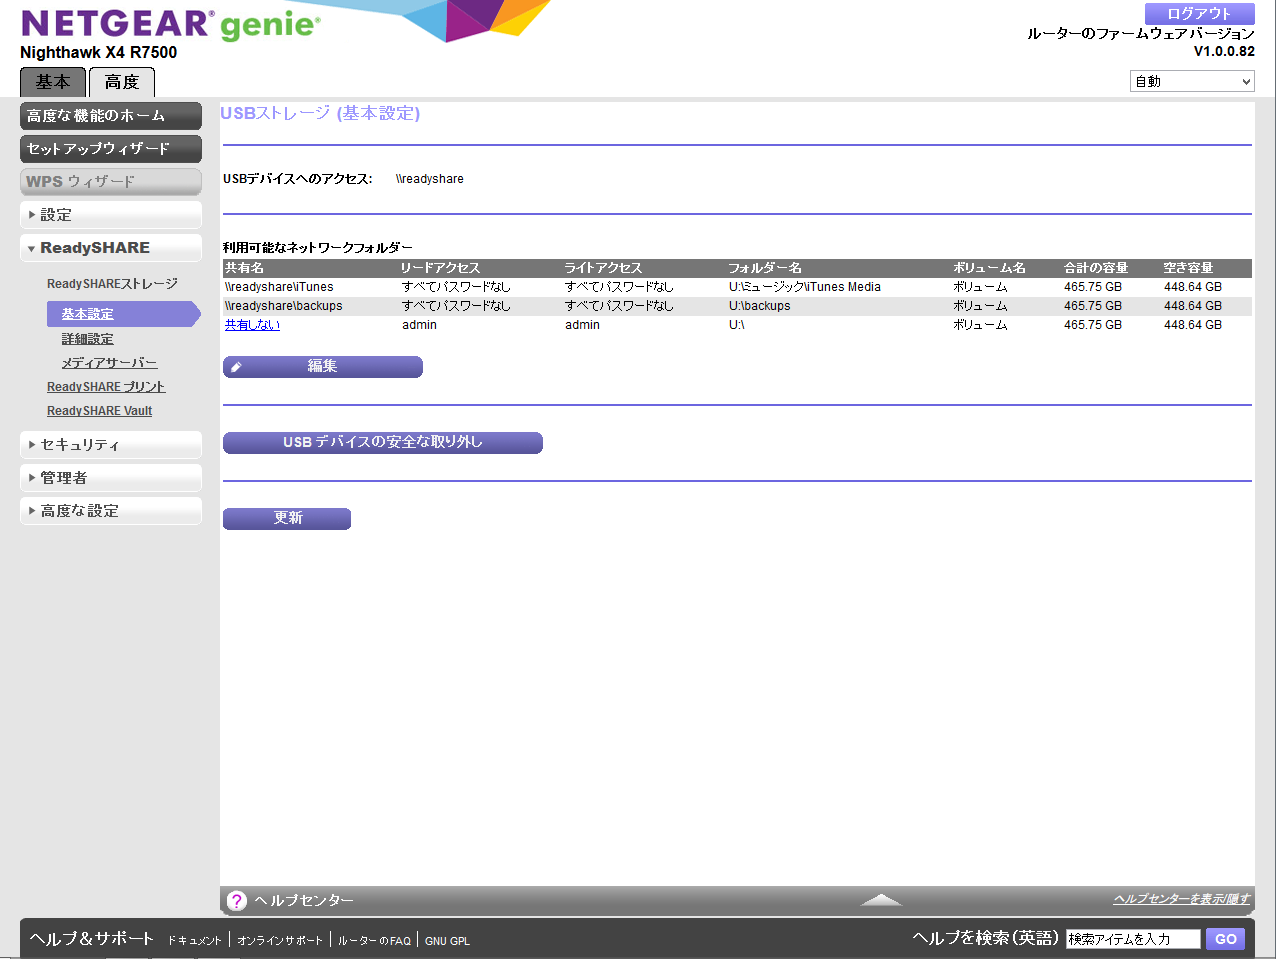Image resolution: width=1276 pixels, height=959 pixels.
Task: Expand help center with the up arrow
Action: pyautogui.click(x=881, y=900)
